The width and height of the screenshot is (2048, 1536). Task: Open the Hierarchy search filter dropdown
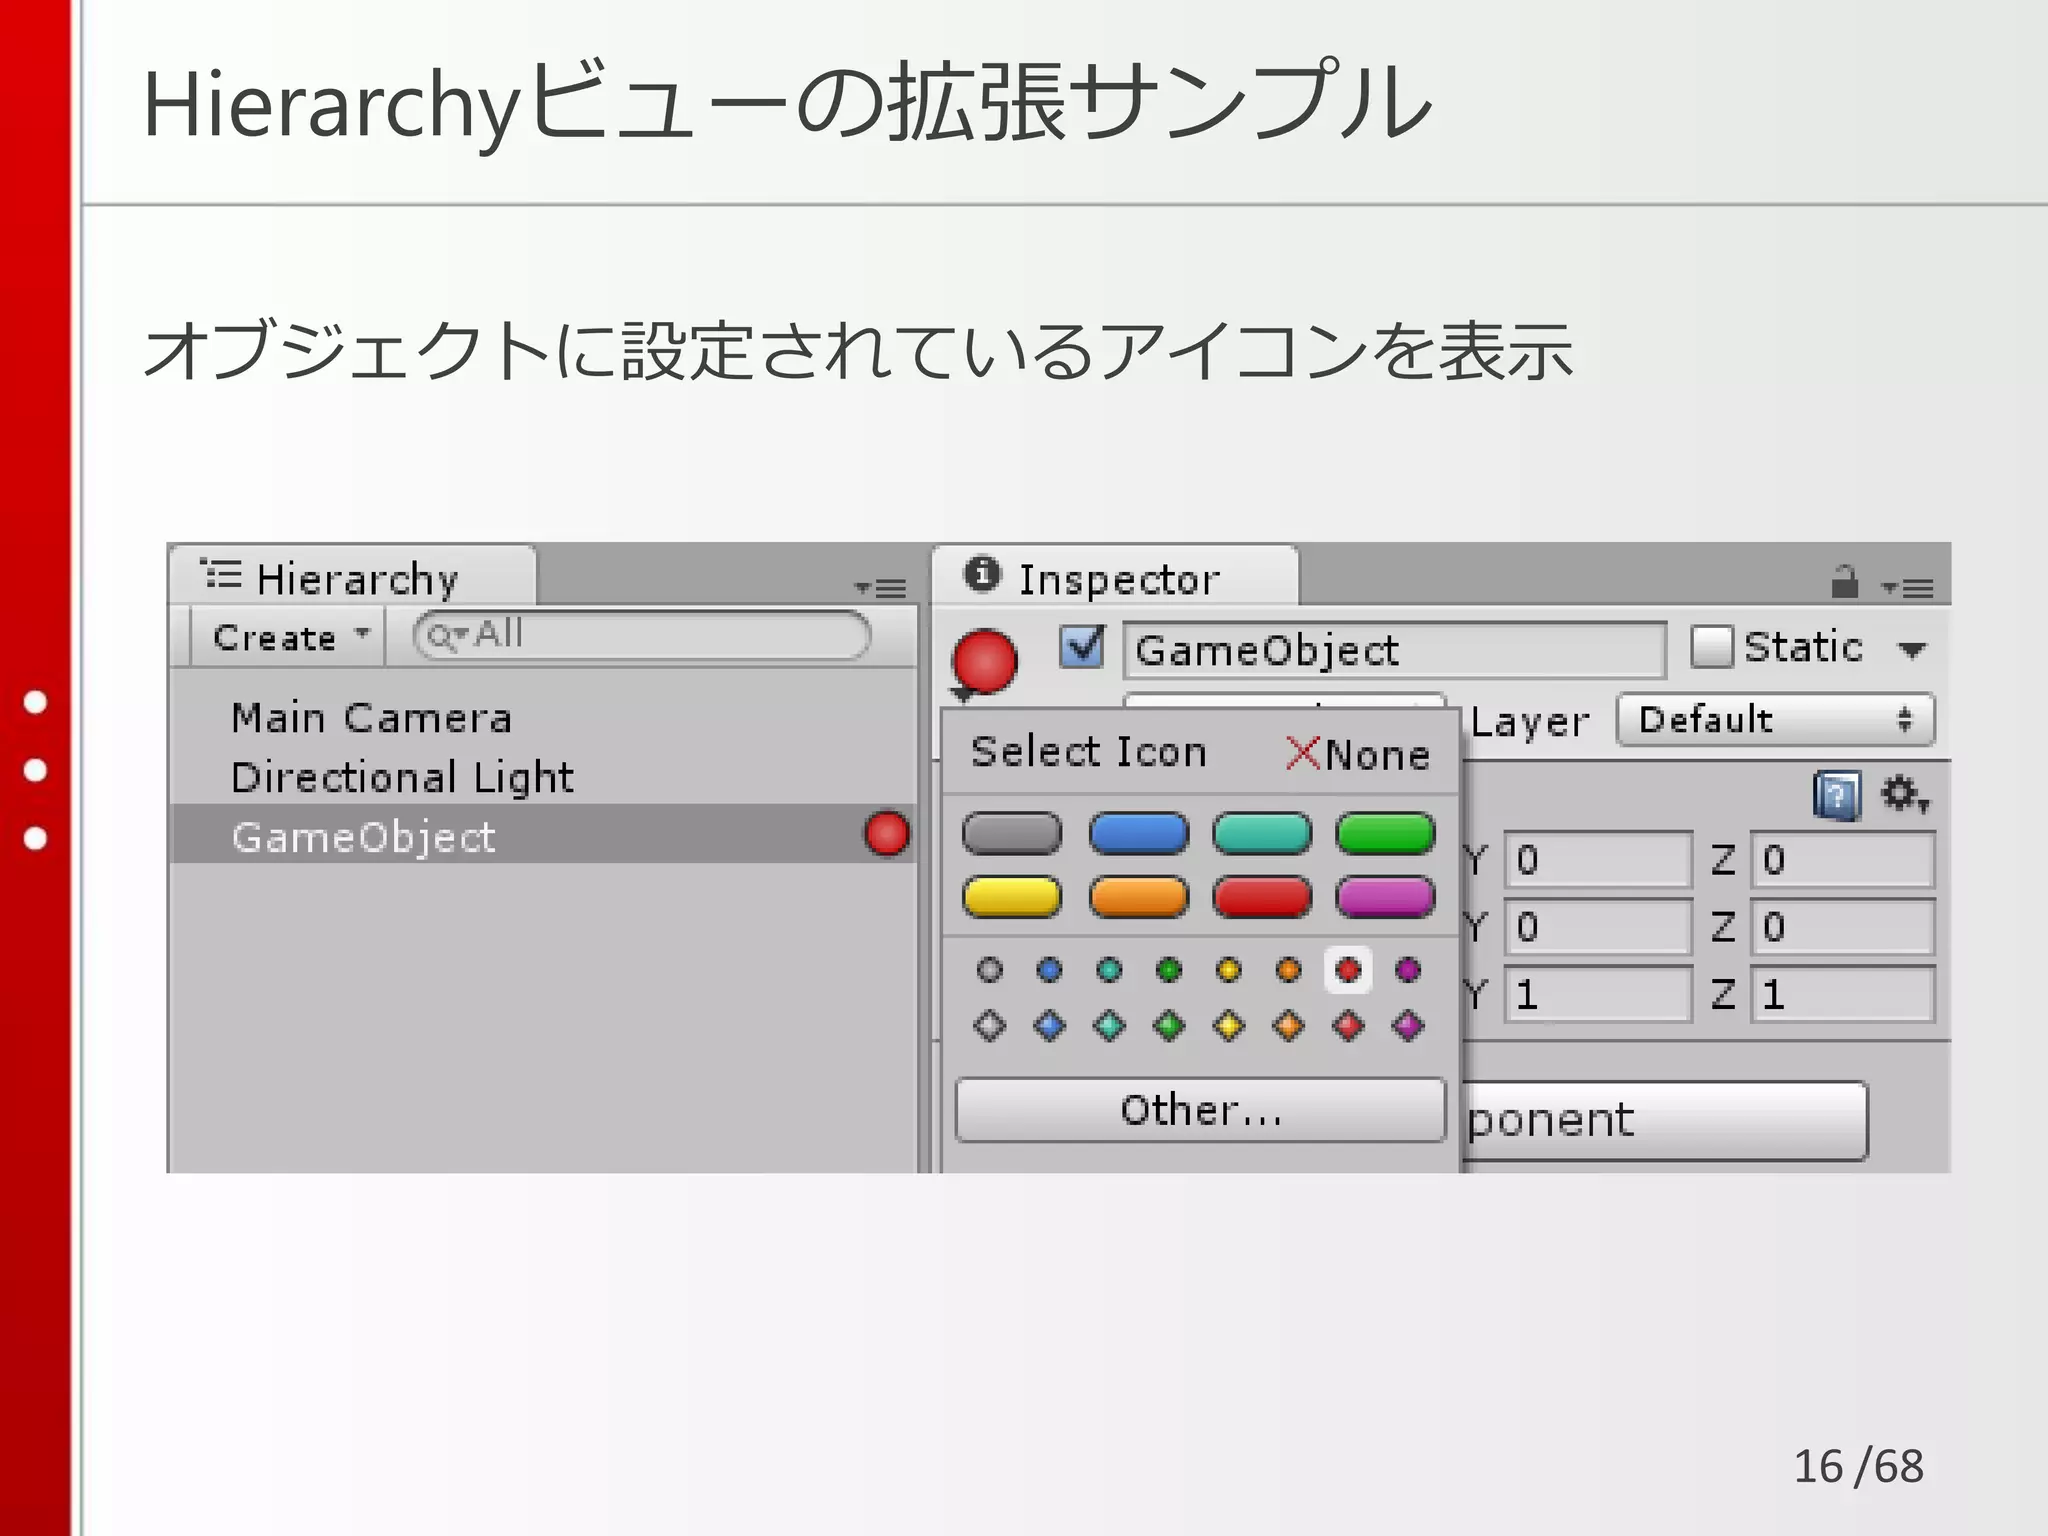[x=446, y=636]
